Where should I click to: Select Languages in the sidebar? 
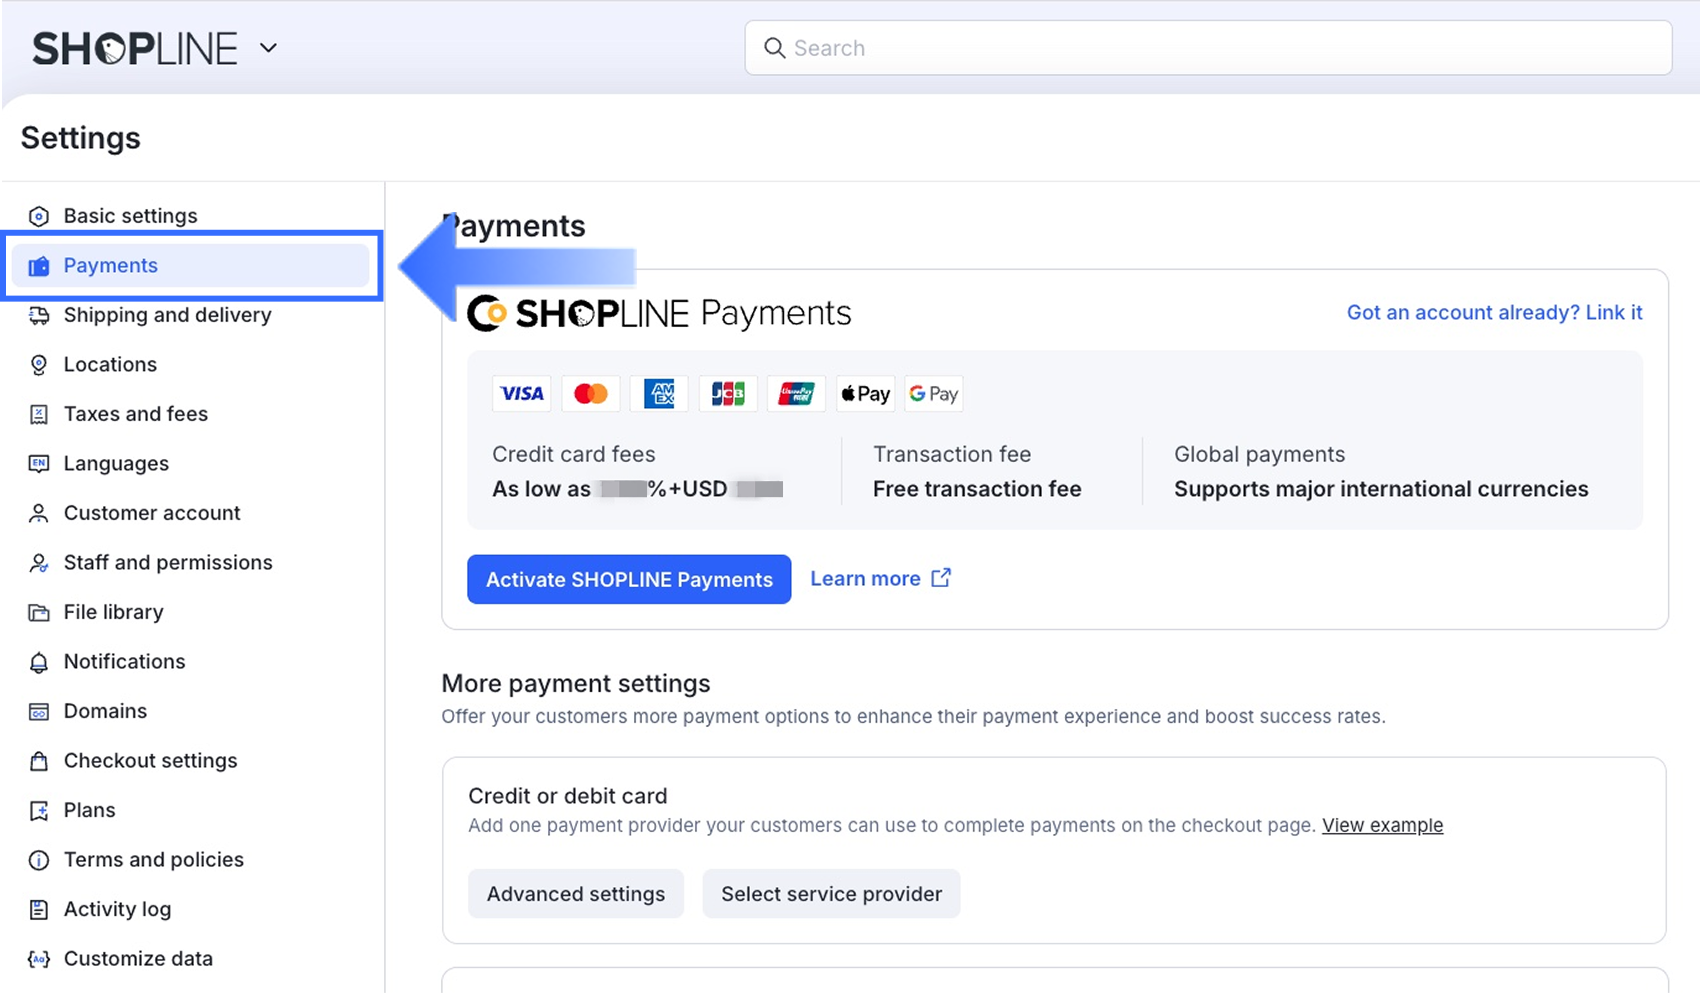pyautogui.click(x=116, y=464)
